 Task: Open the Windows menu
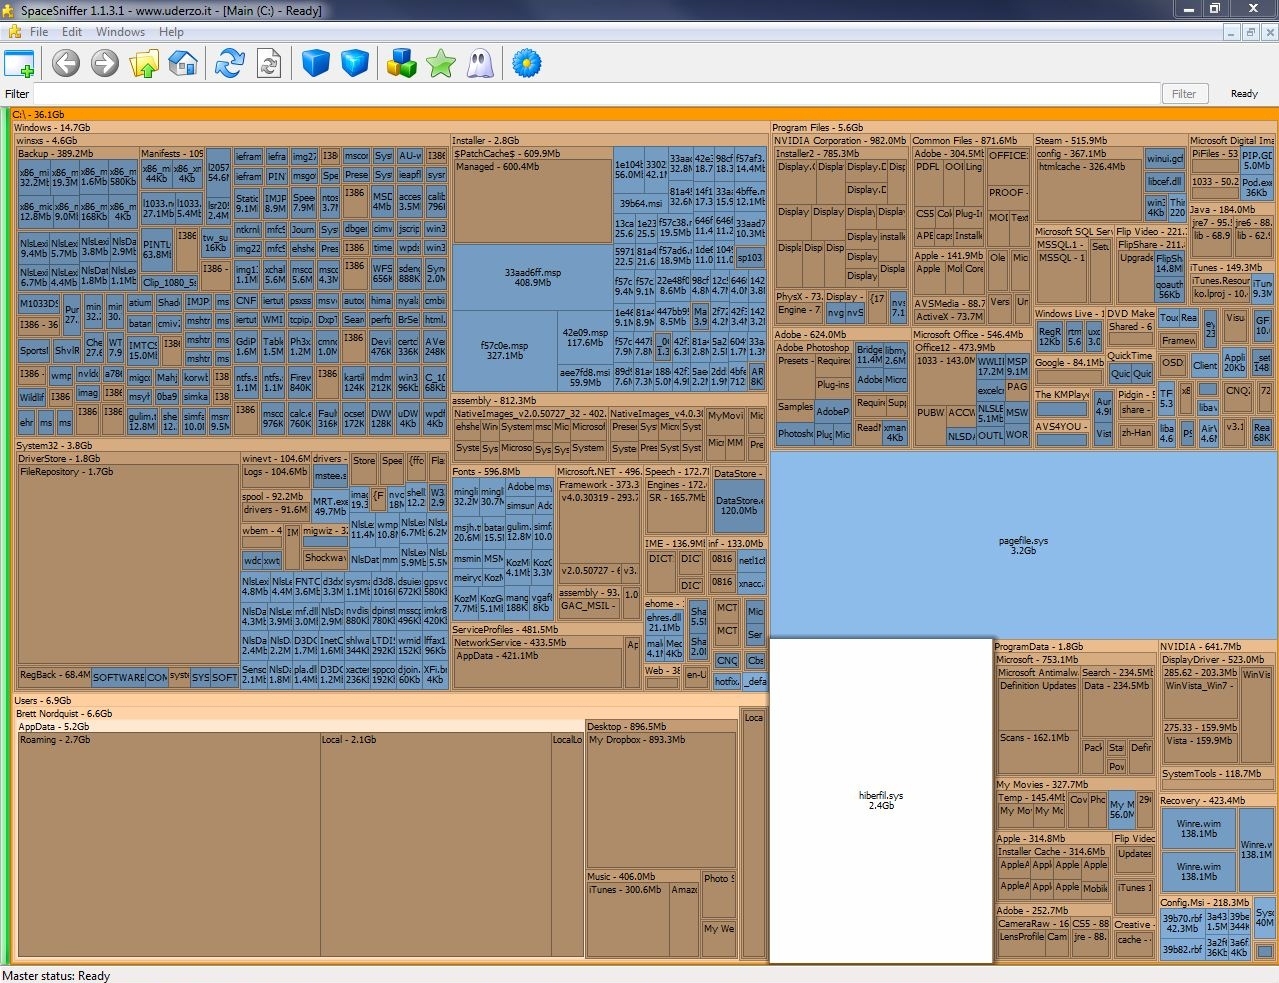coord(120,32)
